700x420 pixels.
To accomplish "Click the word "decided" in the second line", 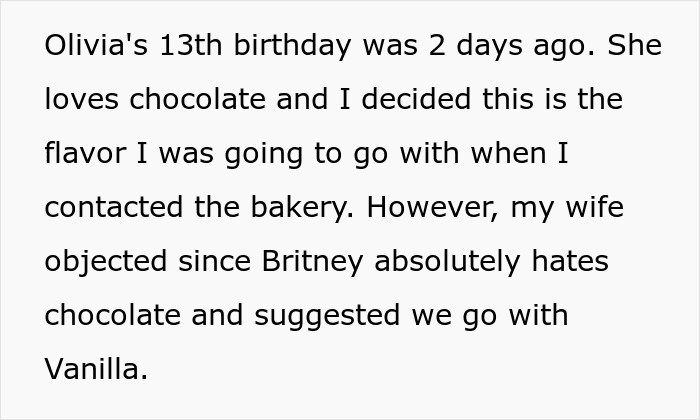I will [416, 99].
